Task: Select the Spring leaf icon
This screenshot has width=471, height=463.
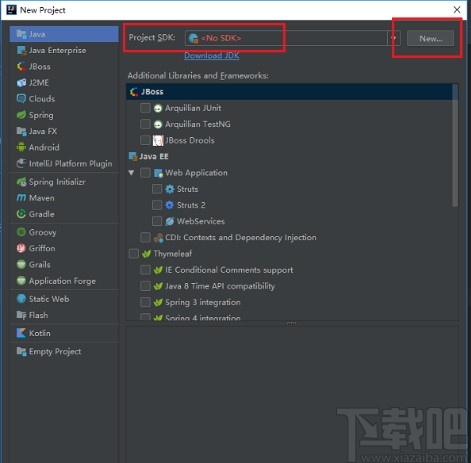Action: click(21, 115)
